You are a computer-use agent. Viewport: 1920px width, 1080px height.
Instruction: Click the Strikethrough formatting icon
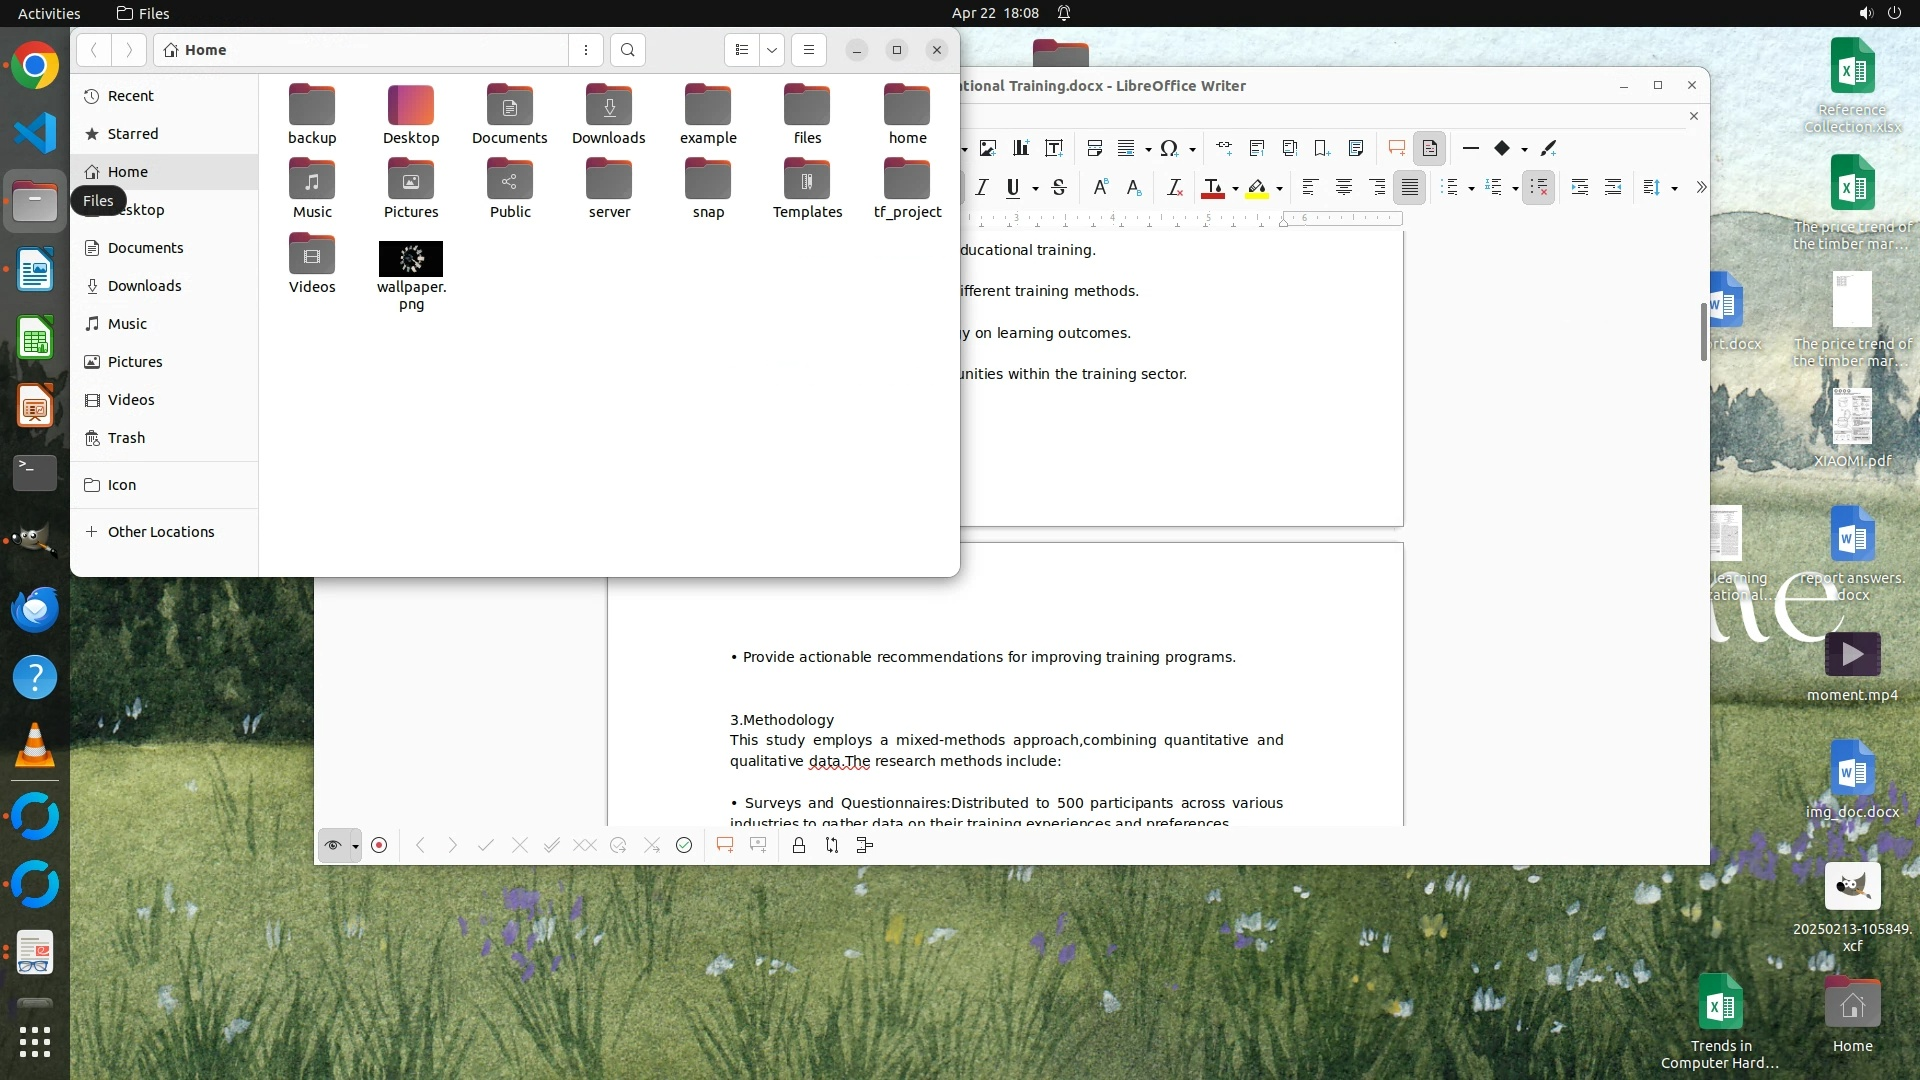(1059, 187)
